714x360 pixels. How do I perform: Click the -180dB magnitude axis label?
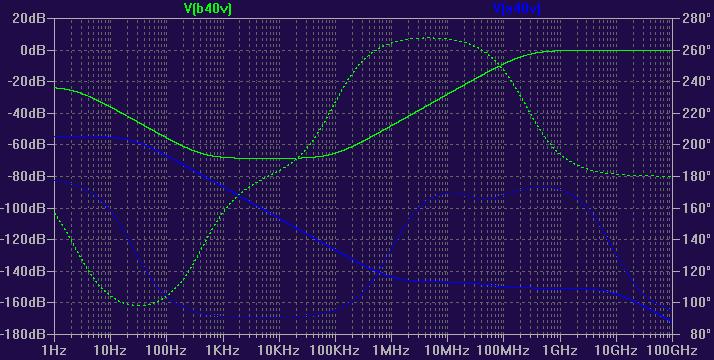tap(23, 334)
